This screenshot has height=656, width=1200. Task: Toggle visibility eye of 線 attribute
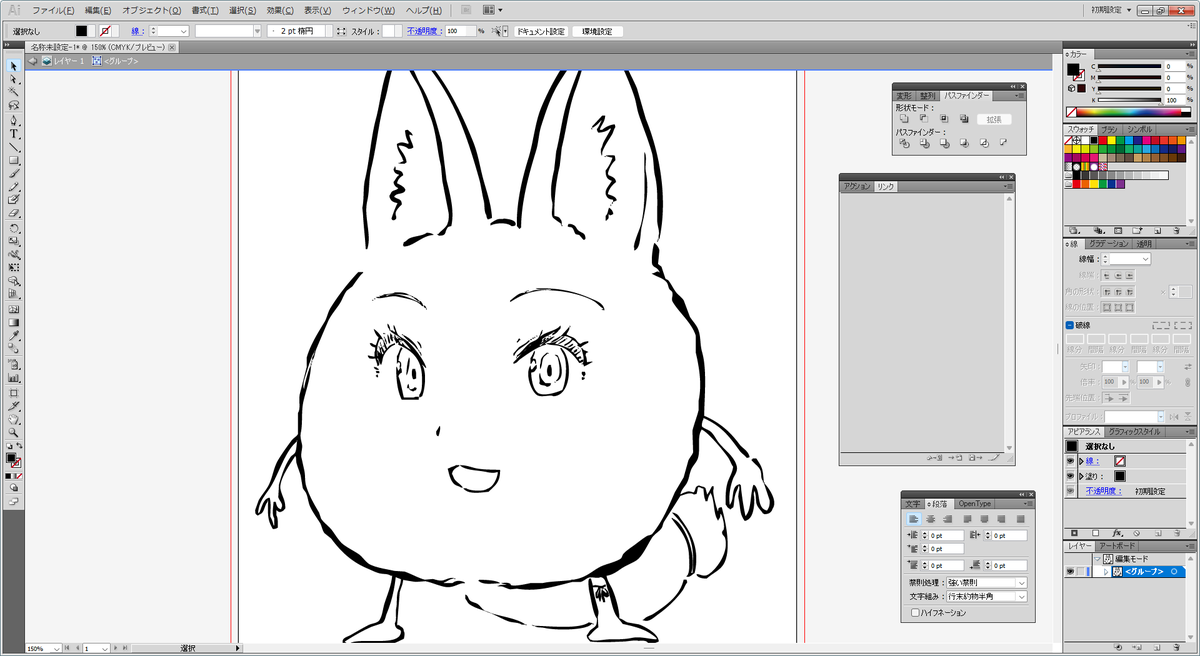[x=1070, y=461]
